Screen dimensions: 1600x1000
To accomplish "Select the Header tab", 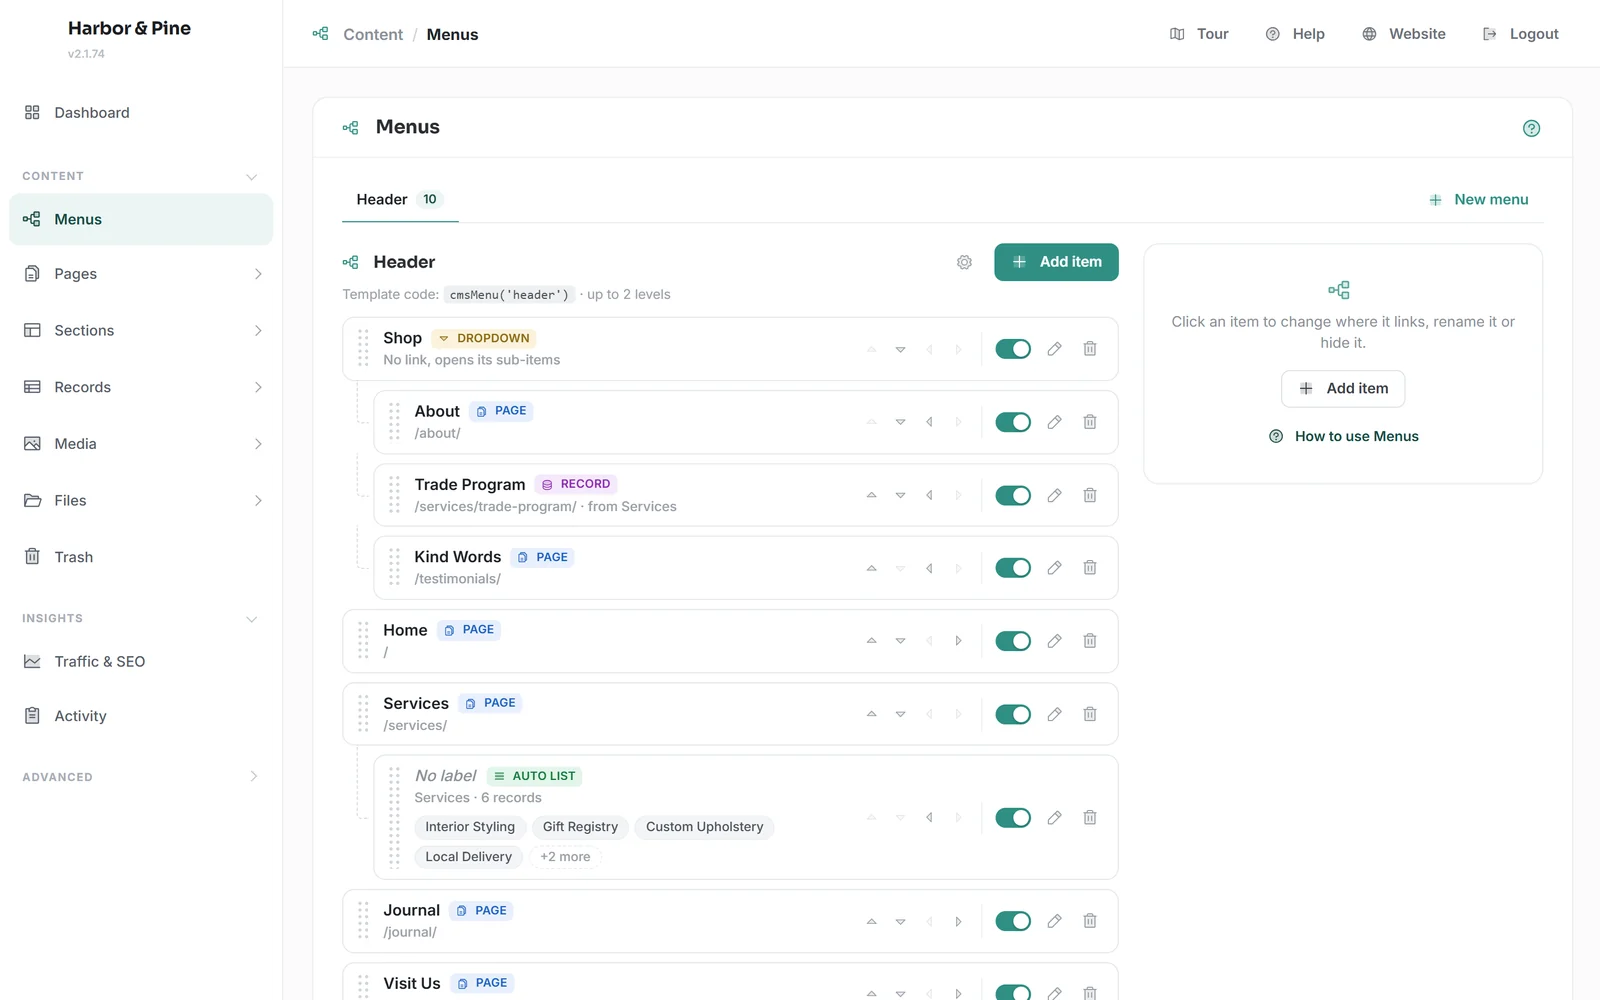I will tap(400, 199).
